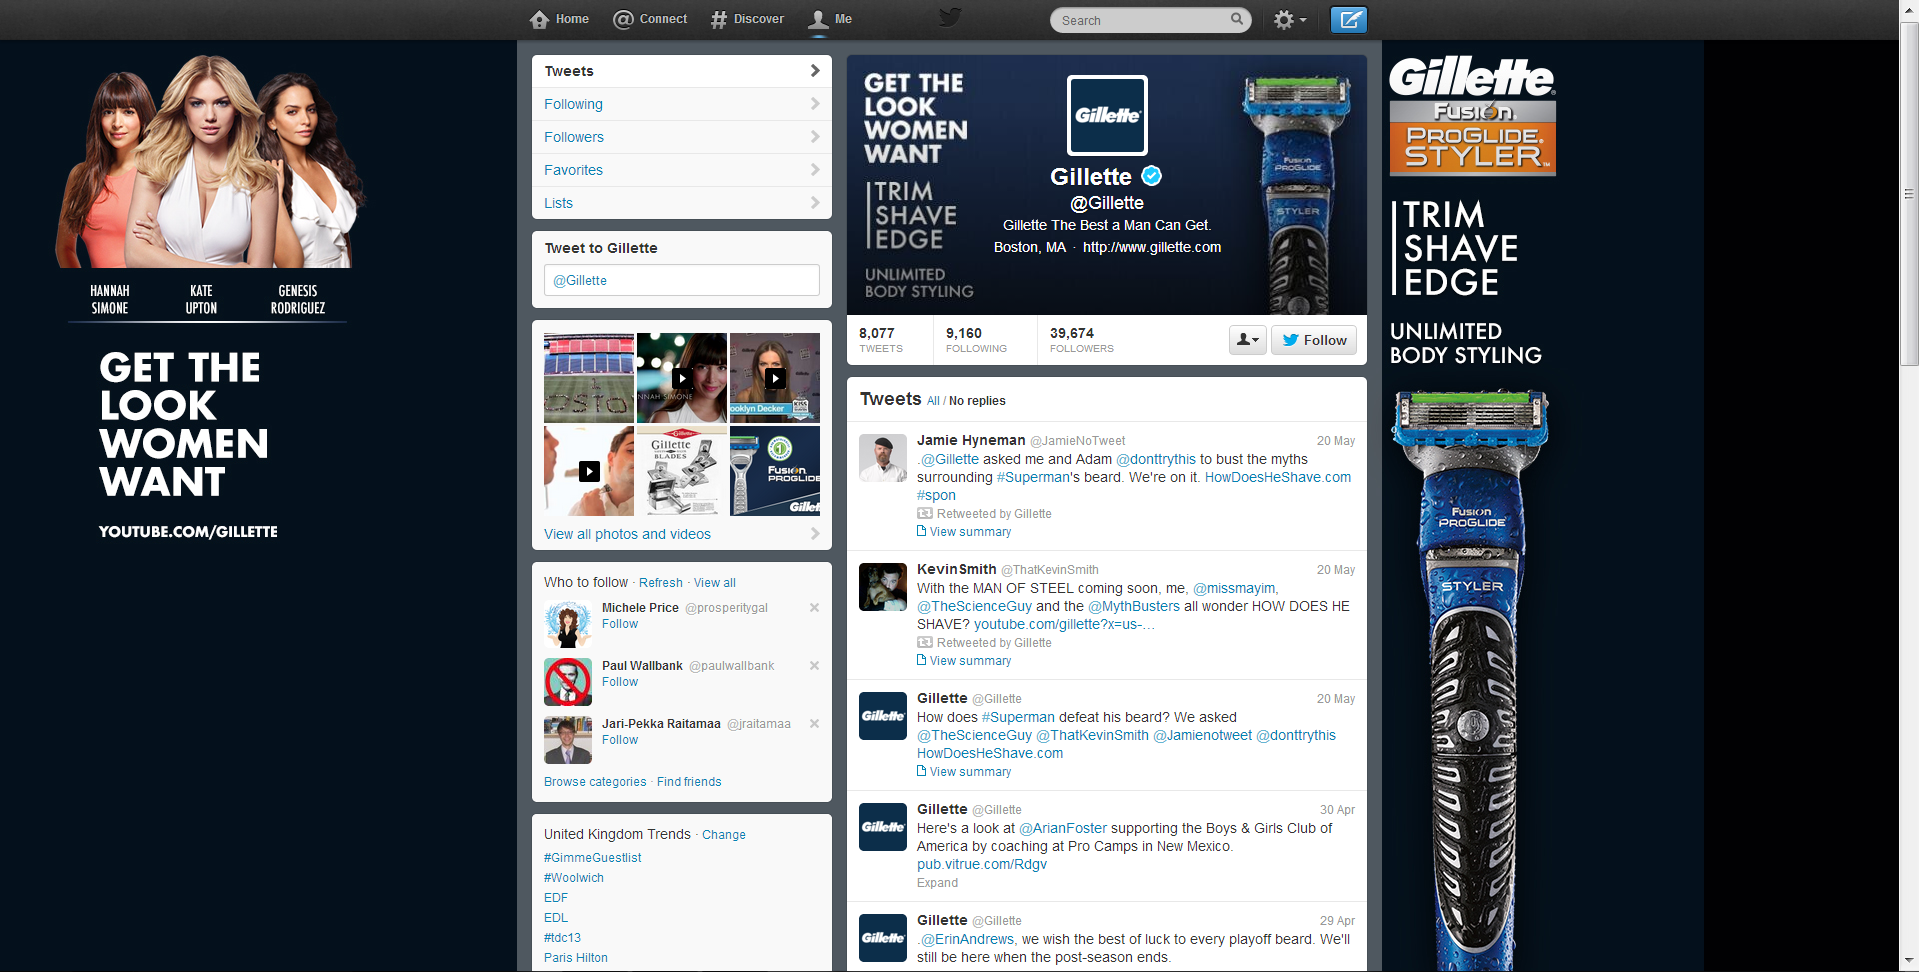Follow Michele Price
This screenshot has width=1919, height=972.
coord(620,624)
